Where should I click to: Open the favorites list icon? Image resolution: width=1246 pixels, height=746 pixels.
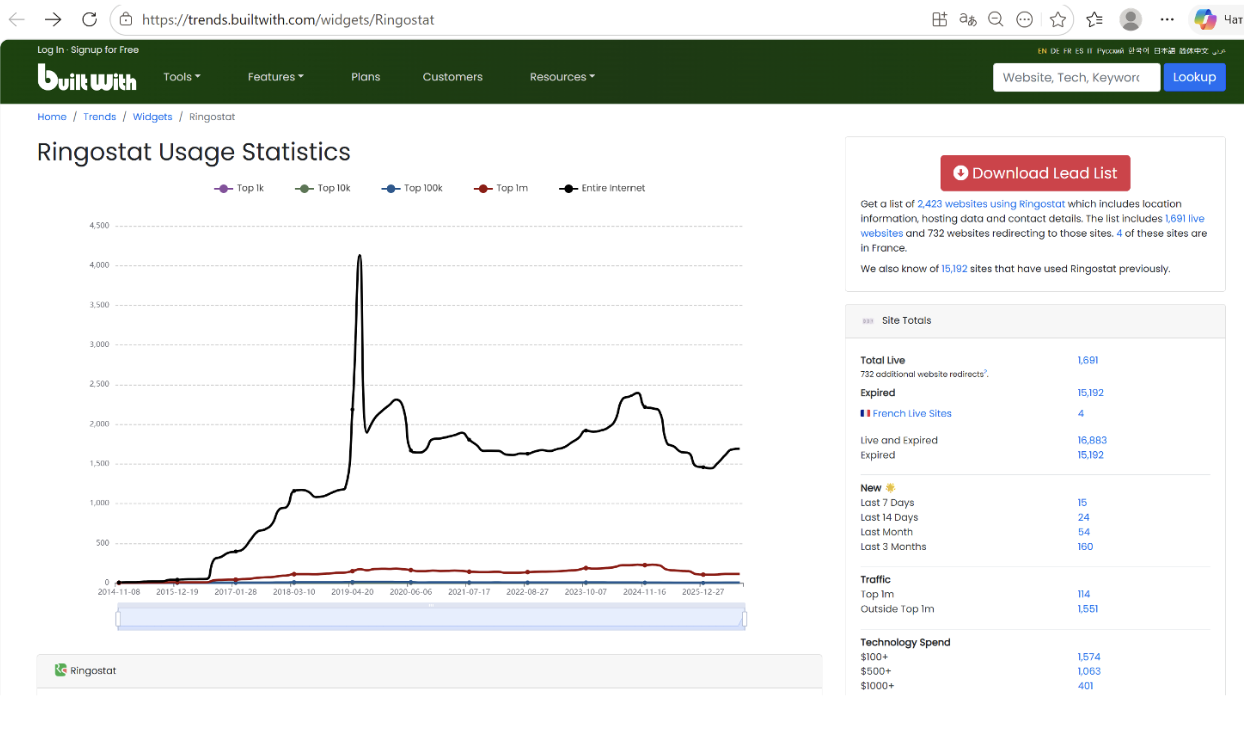click(x=1094, y=19)
